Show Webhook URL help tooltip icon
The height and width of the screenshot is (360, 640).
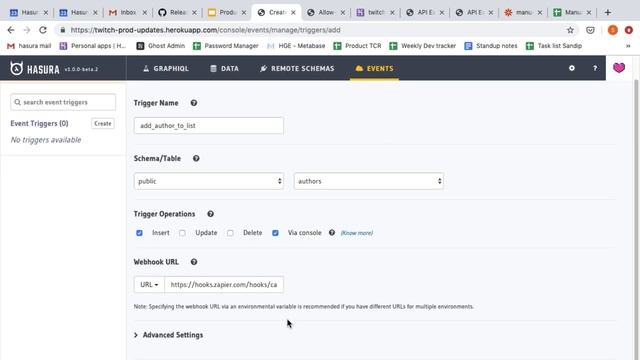194,262
